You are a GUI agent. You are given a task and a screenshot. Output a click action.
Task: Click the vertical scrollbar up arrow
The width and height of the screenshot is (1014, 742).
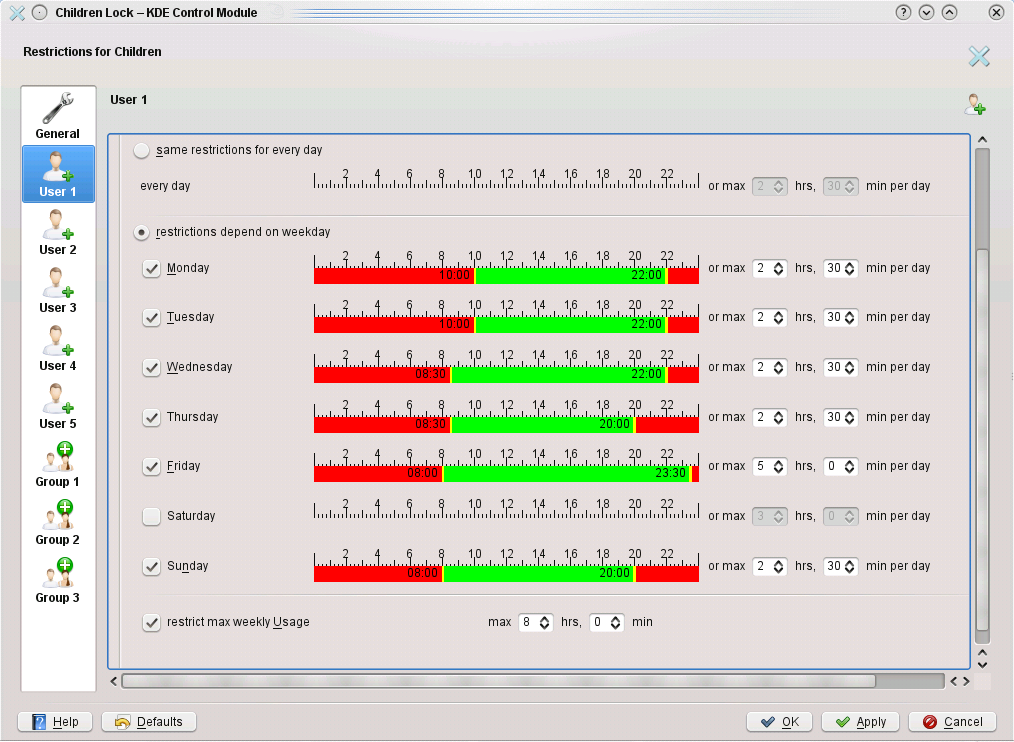pos(982,140)
